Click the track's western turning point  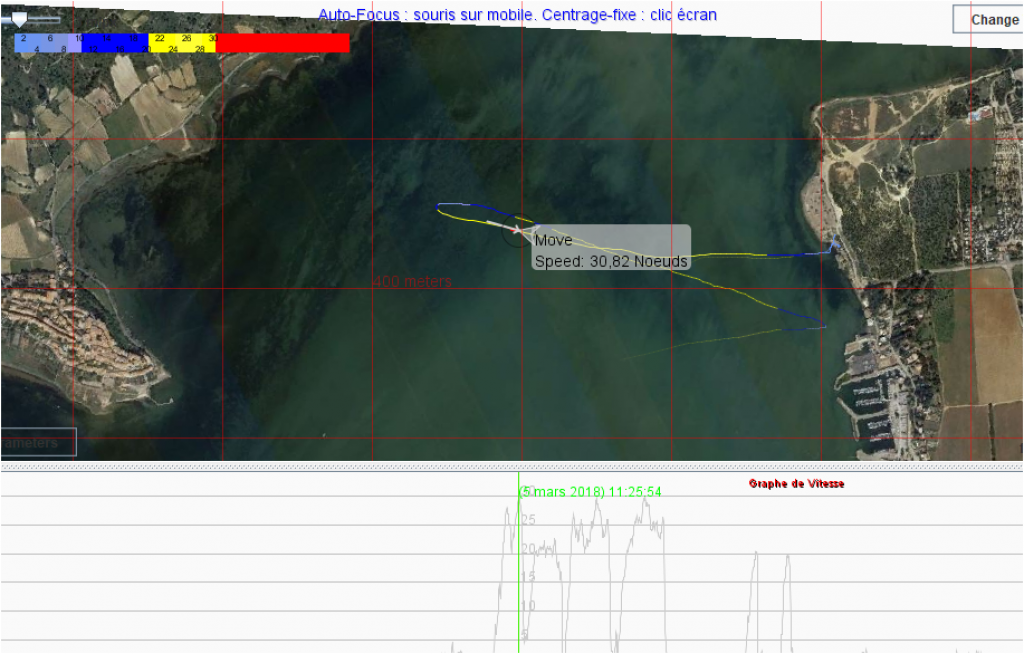tap(438, 206)
